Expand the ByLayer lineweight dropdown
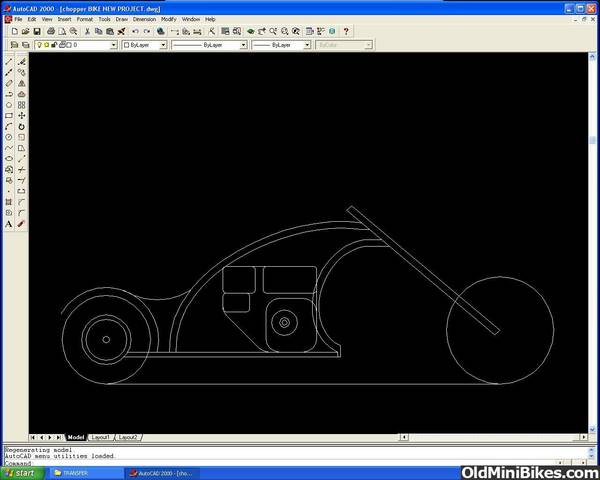The height and width of the screenshot is (480, 600). (307, 45)
